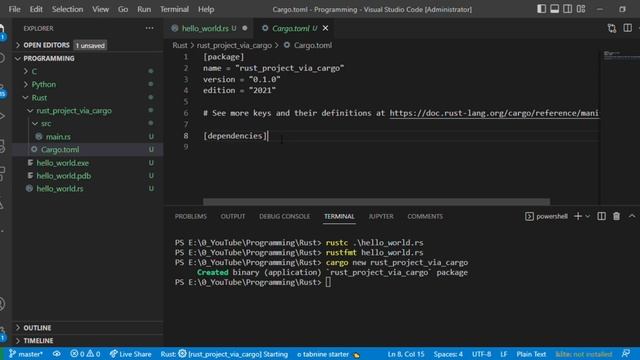Kill terminal with the trash icon
The height and width of the screenshot is (360, 640).
click(616, 216)
